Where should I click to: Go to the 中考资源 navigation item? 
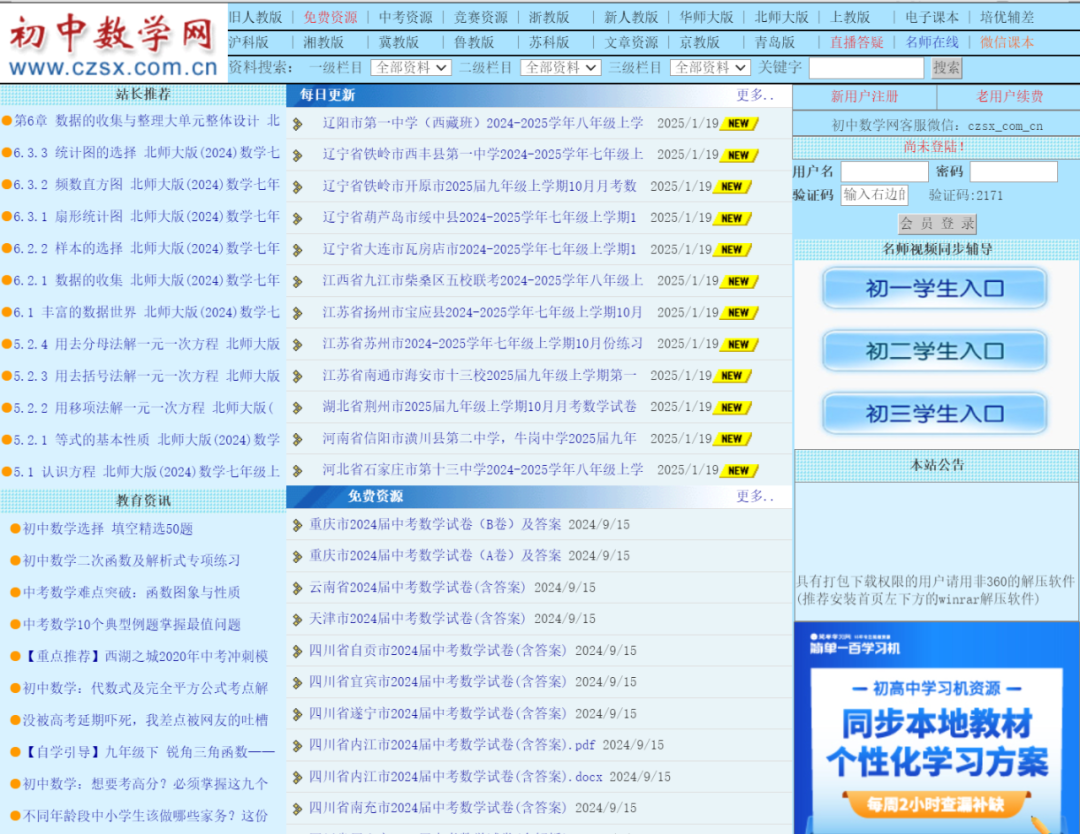(x=406, y=17)
